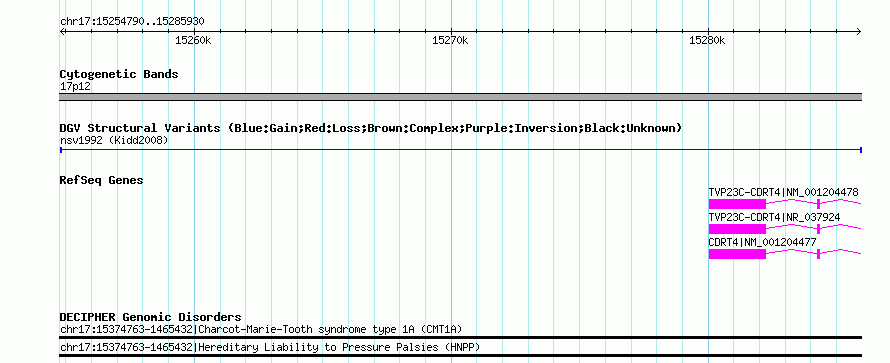Select the RefSeq Genes track heading
The height and width of the screenshot is (363, 890).
click(101, 180)
